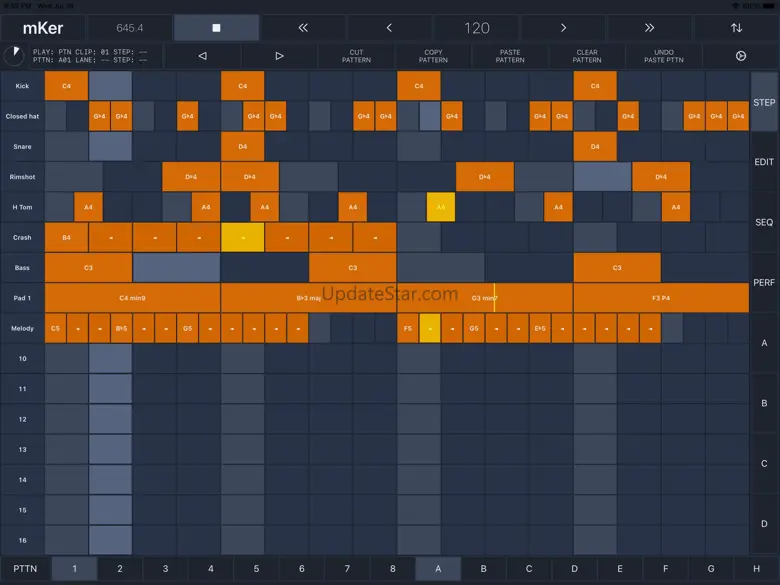Select the Crash lane label
The width and height of the screenshot is (780, 585).
(x=22, y=237)
